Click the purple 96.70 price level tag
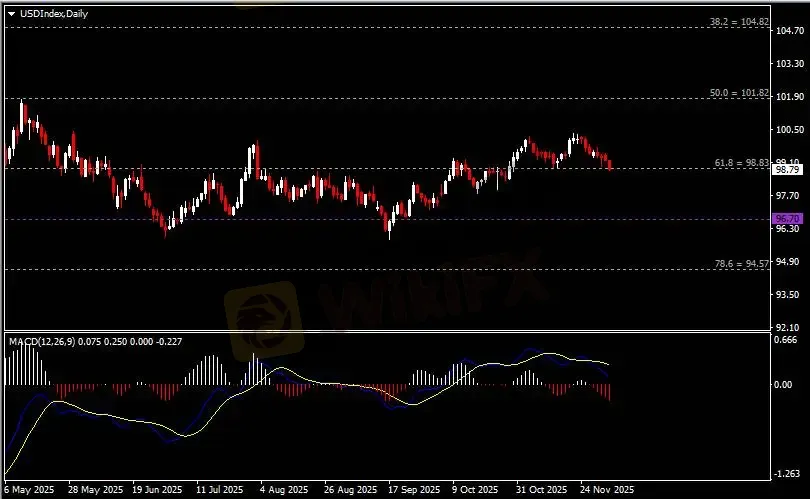The image size is (810, 499). [x=787, y=219]
